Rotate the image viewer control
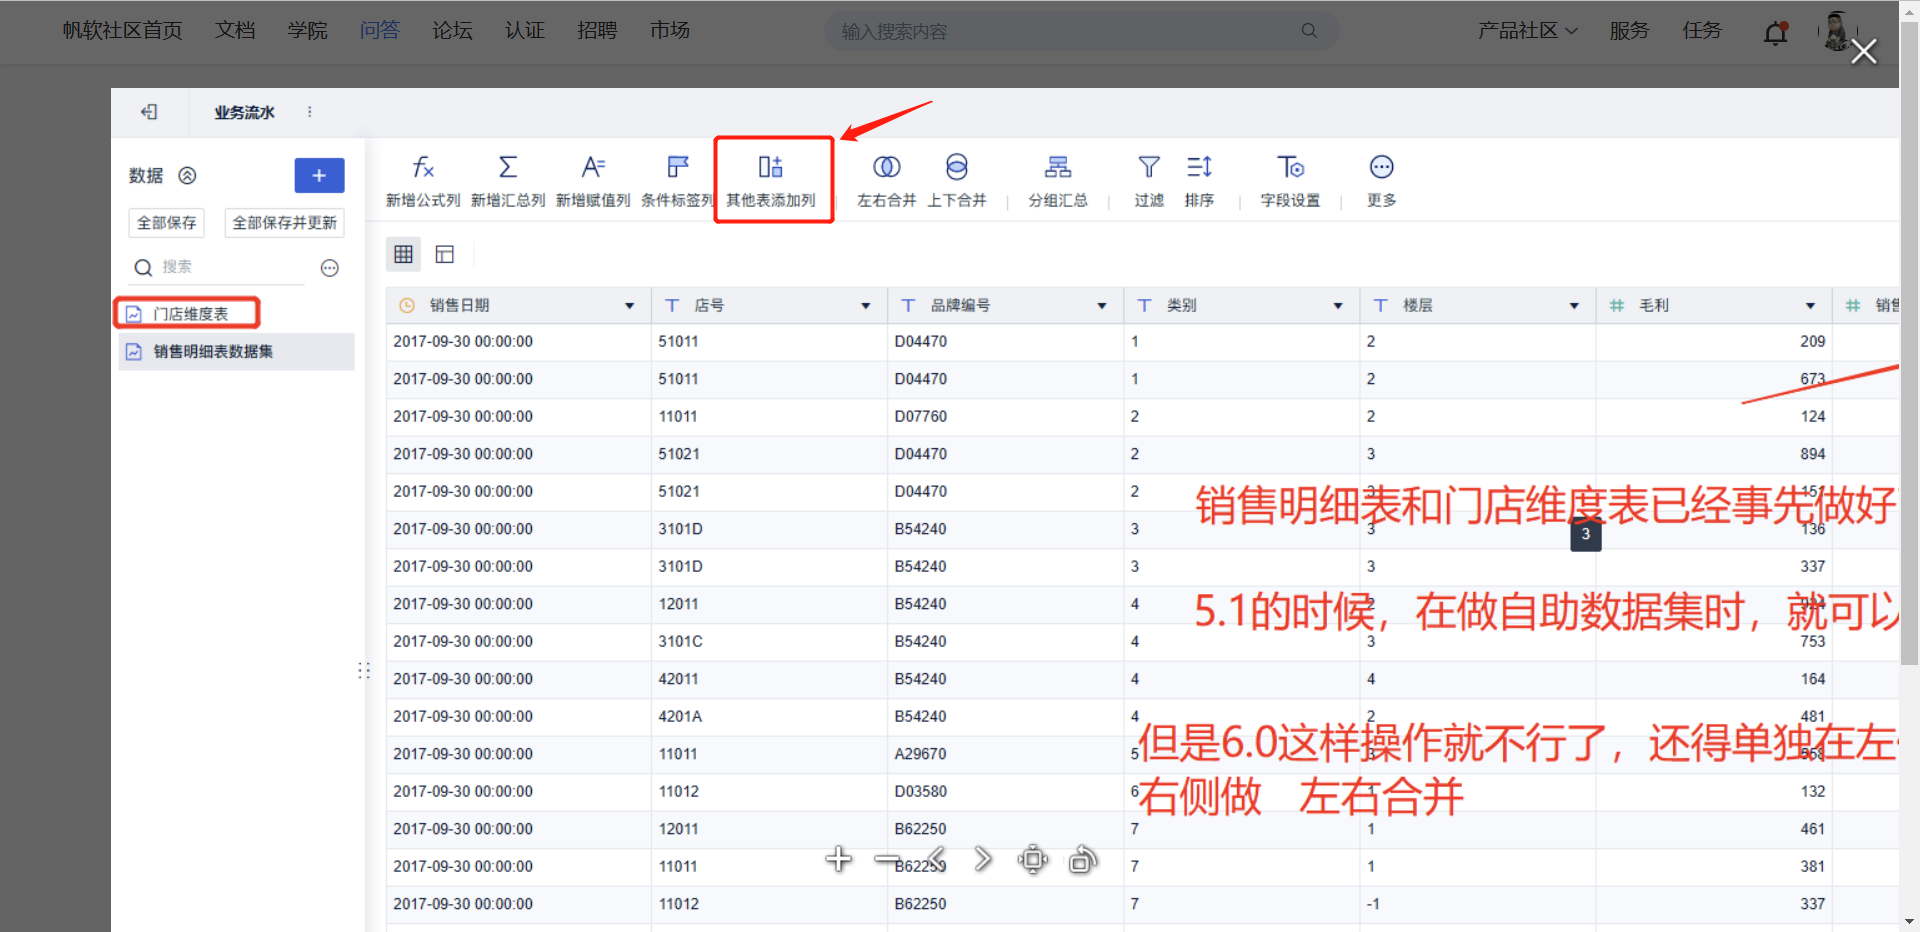Image resolution: width=1920 pixels, height=932 pixels. pos(1083,859)
